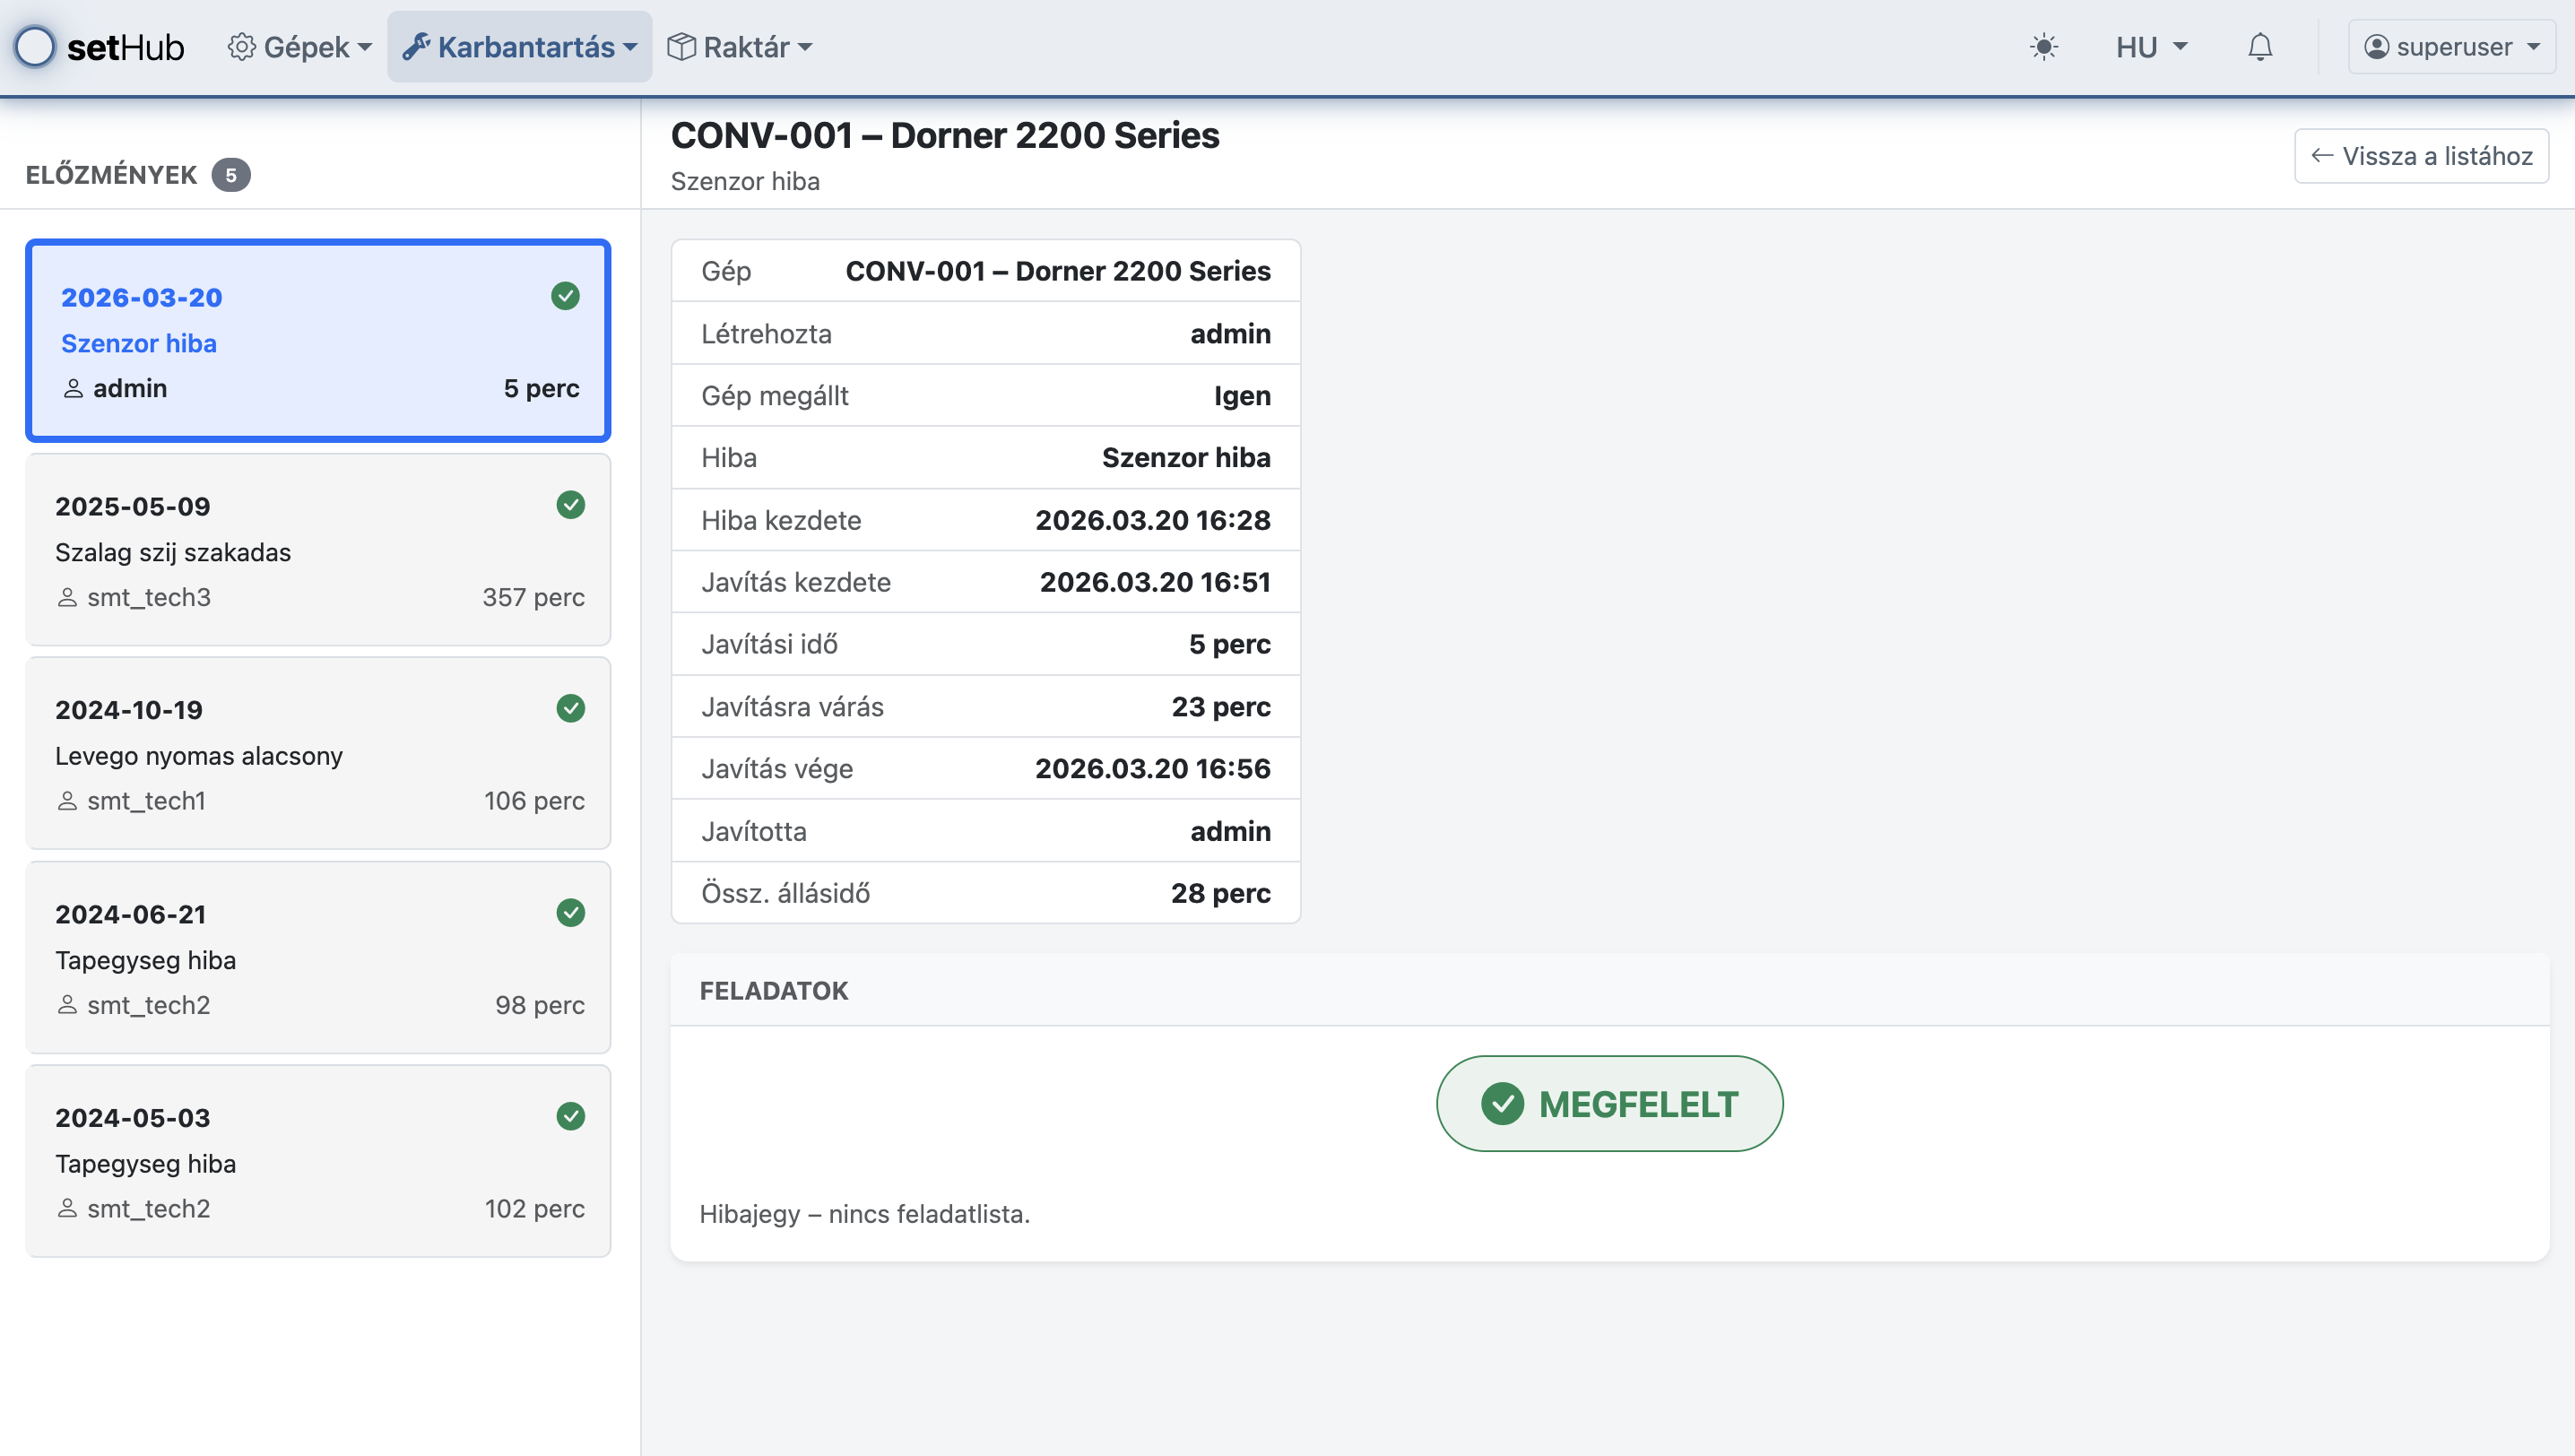Click the gear icon next to Gépek
Viewport: 2575px width, 1456px height.
coord(241,47)
